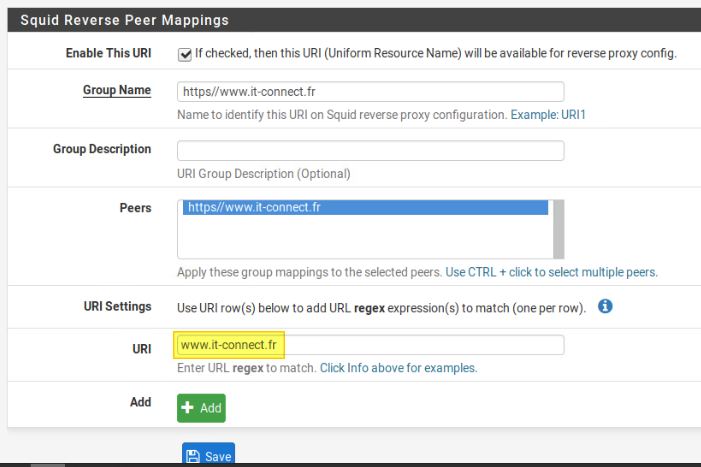Click 'Use CTRL + click to select multiple peers'

coord(551,272)
